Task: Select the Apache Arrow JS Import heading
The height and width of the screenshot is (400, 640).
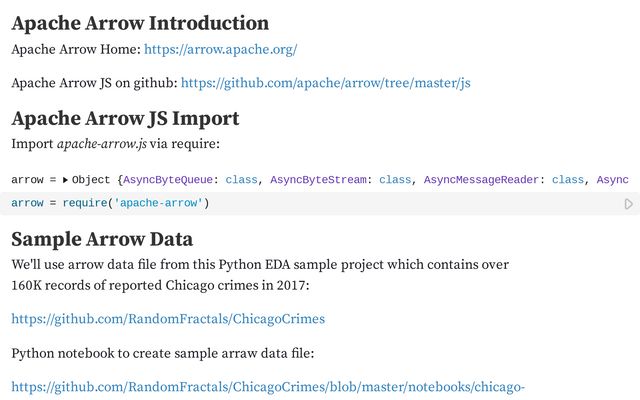Action: tap(125, 119)
